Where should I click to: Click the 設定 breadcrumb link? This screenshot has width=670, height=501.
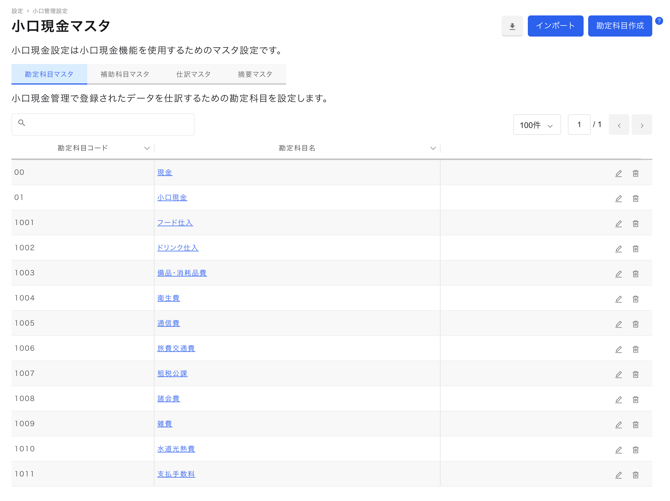tap(17, 11)
